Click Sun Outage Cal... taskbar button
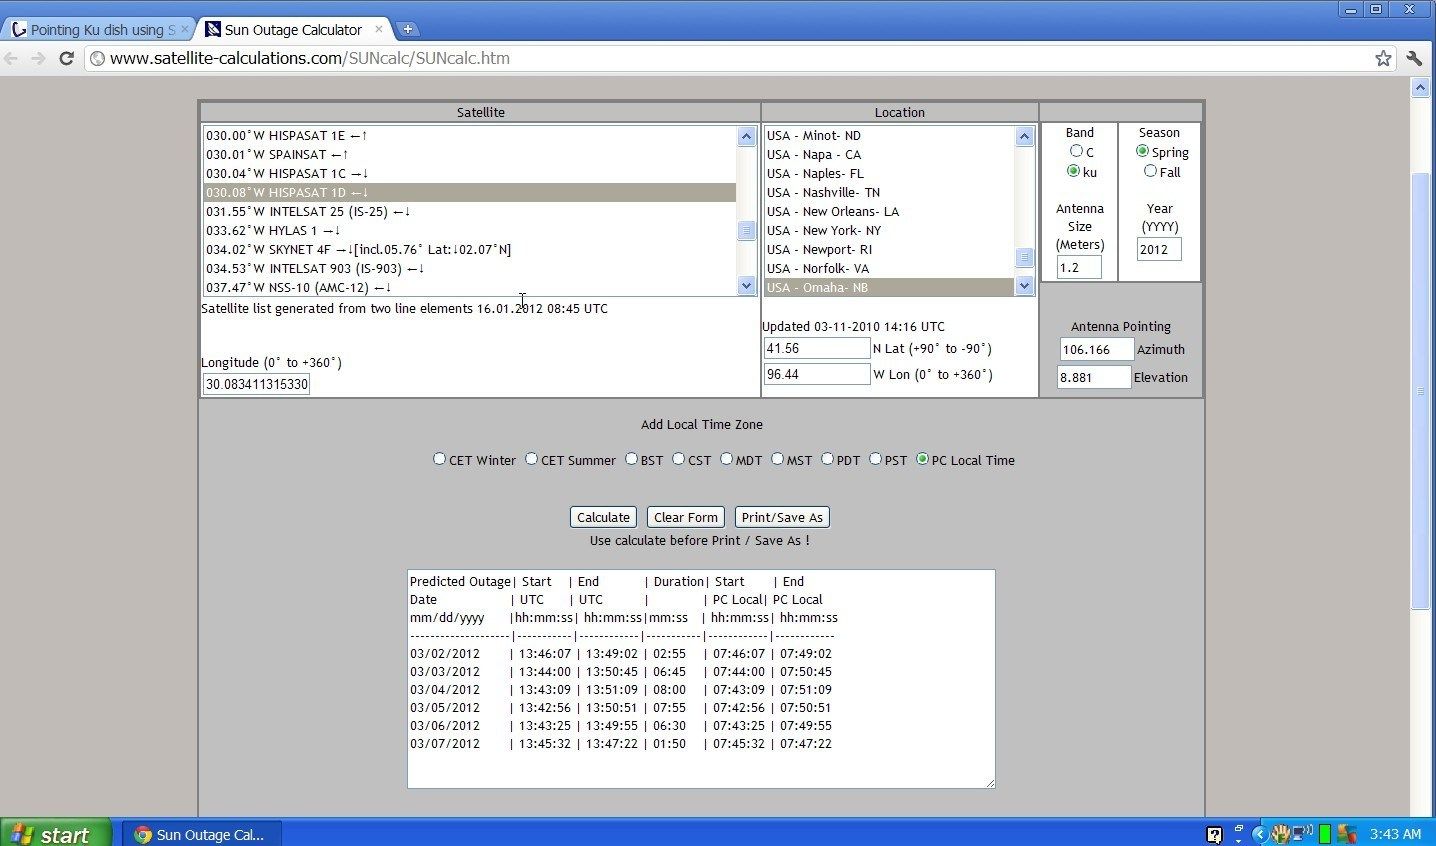Image resolution: width=1436 pixels, height=846 pixels. click(203, 834)
